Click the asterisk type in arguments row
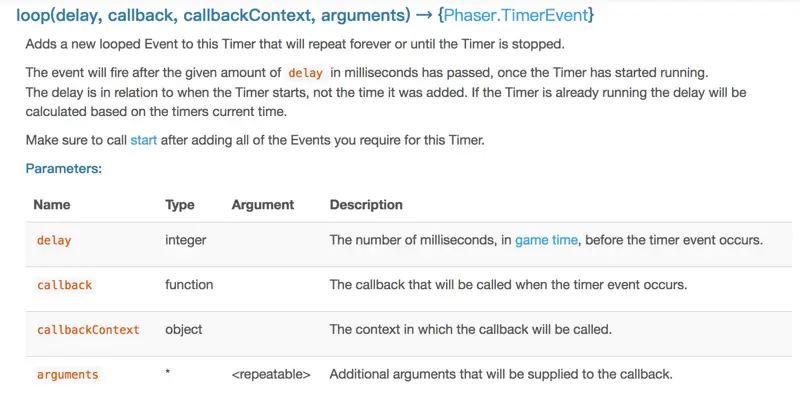 pyautogui.click(x=167, y=373)
